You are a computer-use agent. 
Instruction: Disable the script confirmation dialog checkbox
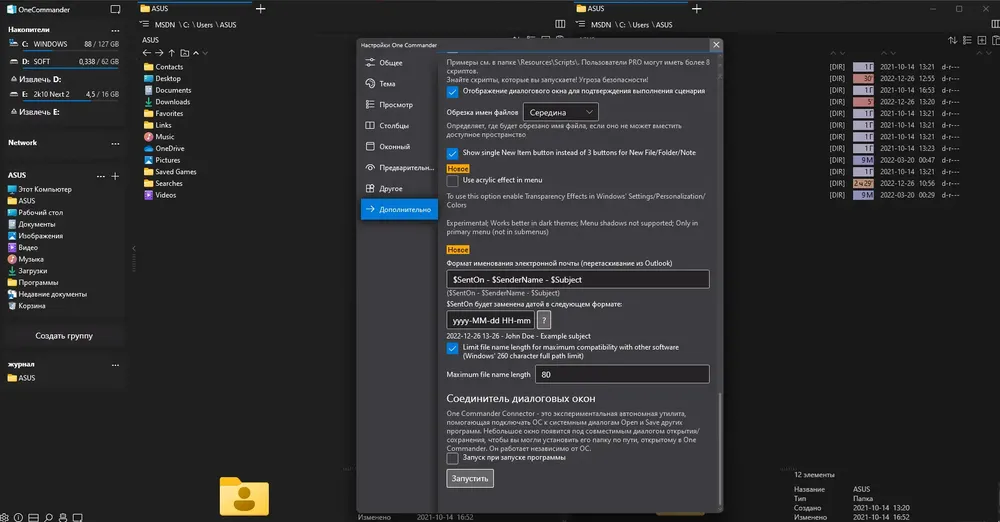tap(452, 92)
